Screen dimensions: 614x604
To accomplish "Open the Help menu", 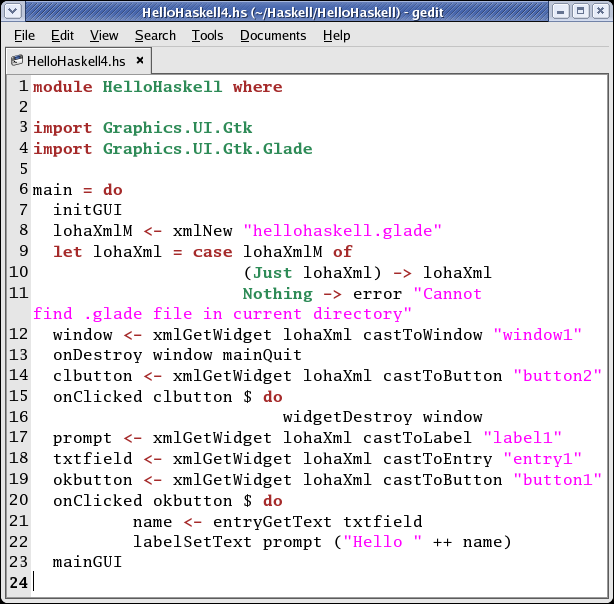I will tap(336, 35).
